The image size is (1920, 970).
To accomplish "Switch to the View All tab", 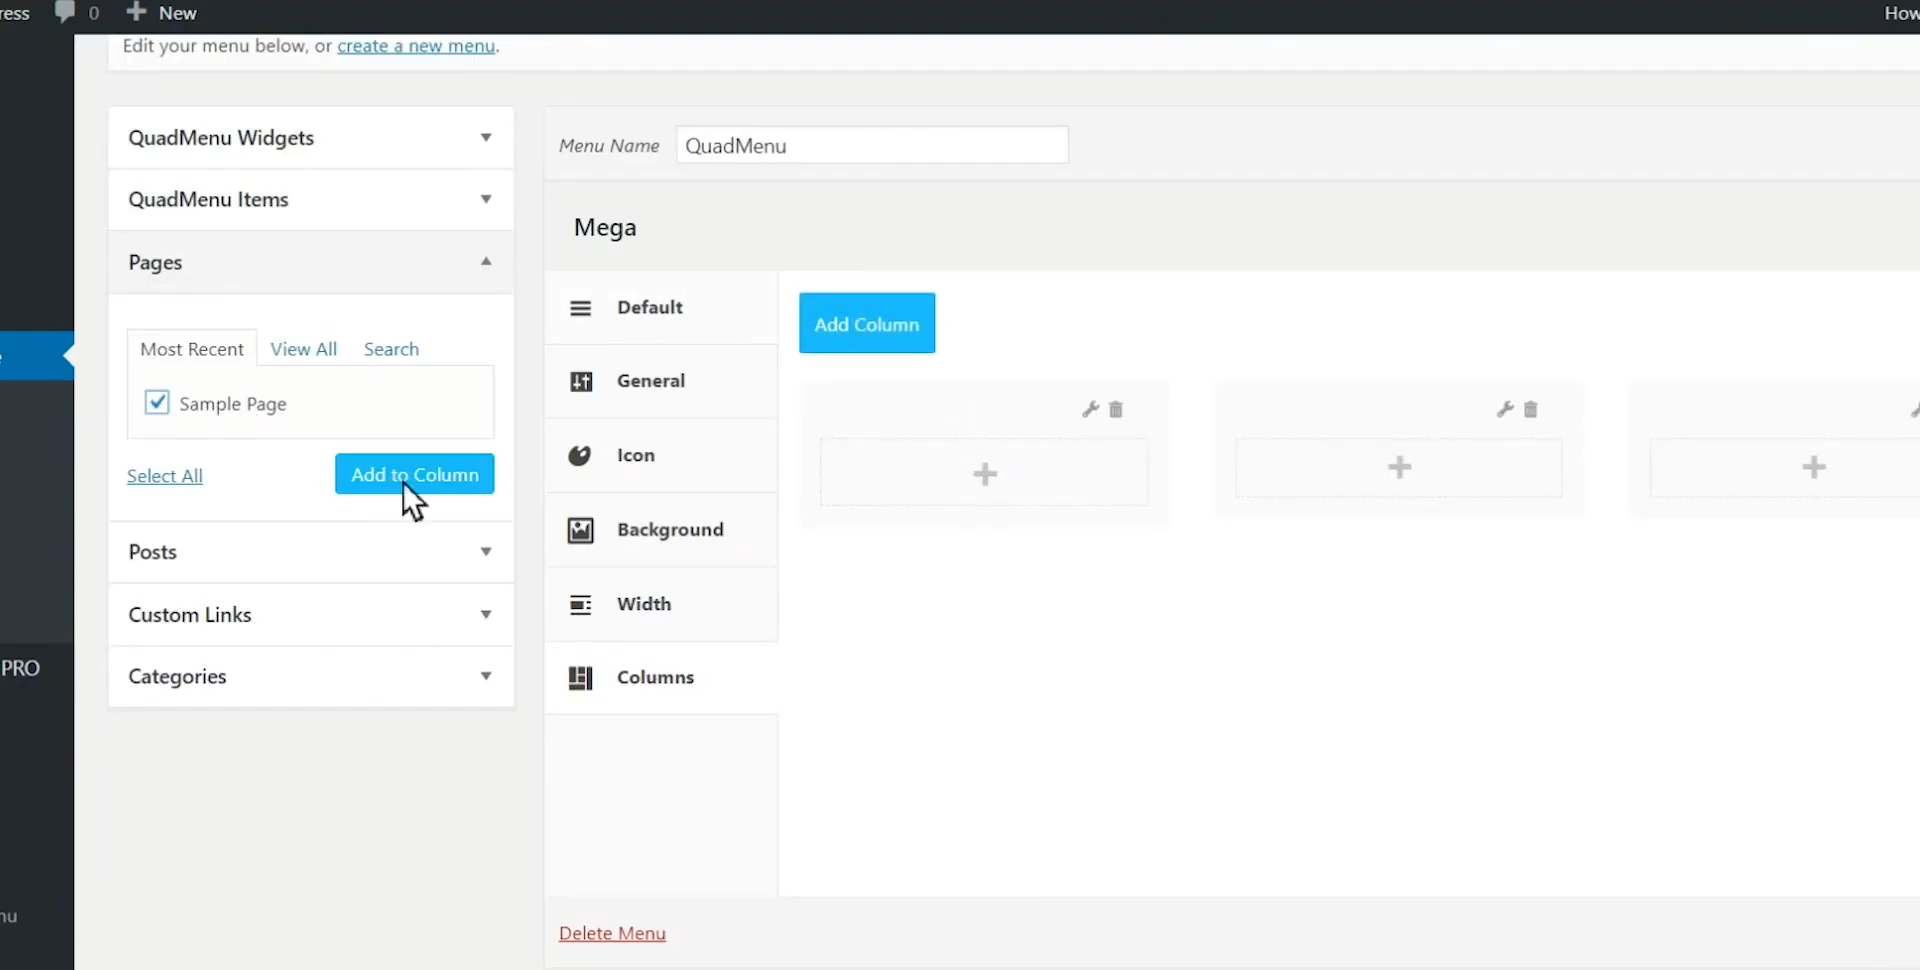I will coord(303,349).
